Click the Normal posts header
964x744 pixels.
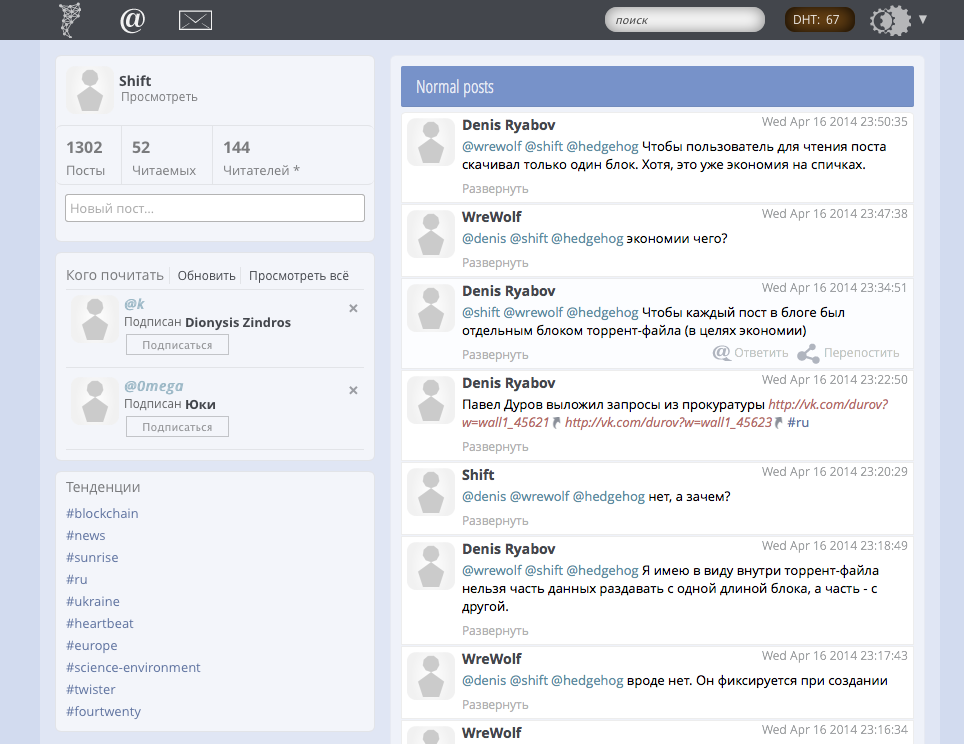point(657,87)
